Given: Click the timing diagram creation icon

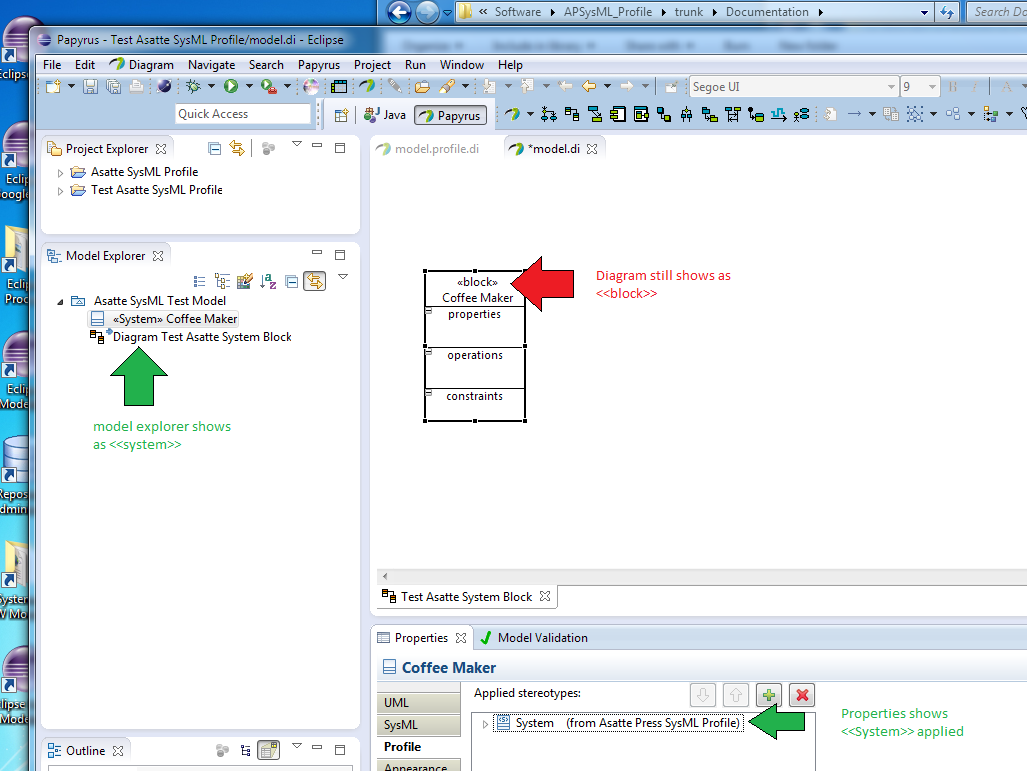Looking at the screenshot, I should click(778, 115).
